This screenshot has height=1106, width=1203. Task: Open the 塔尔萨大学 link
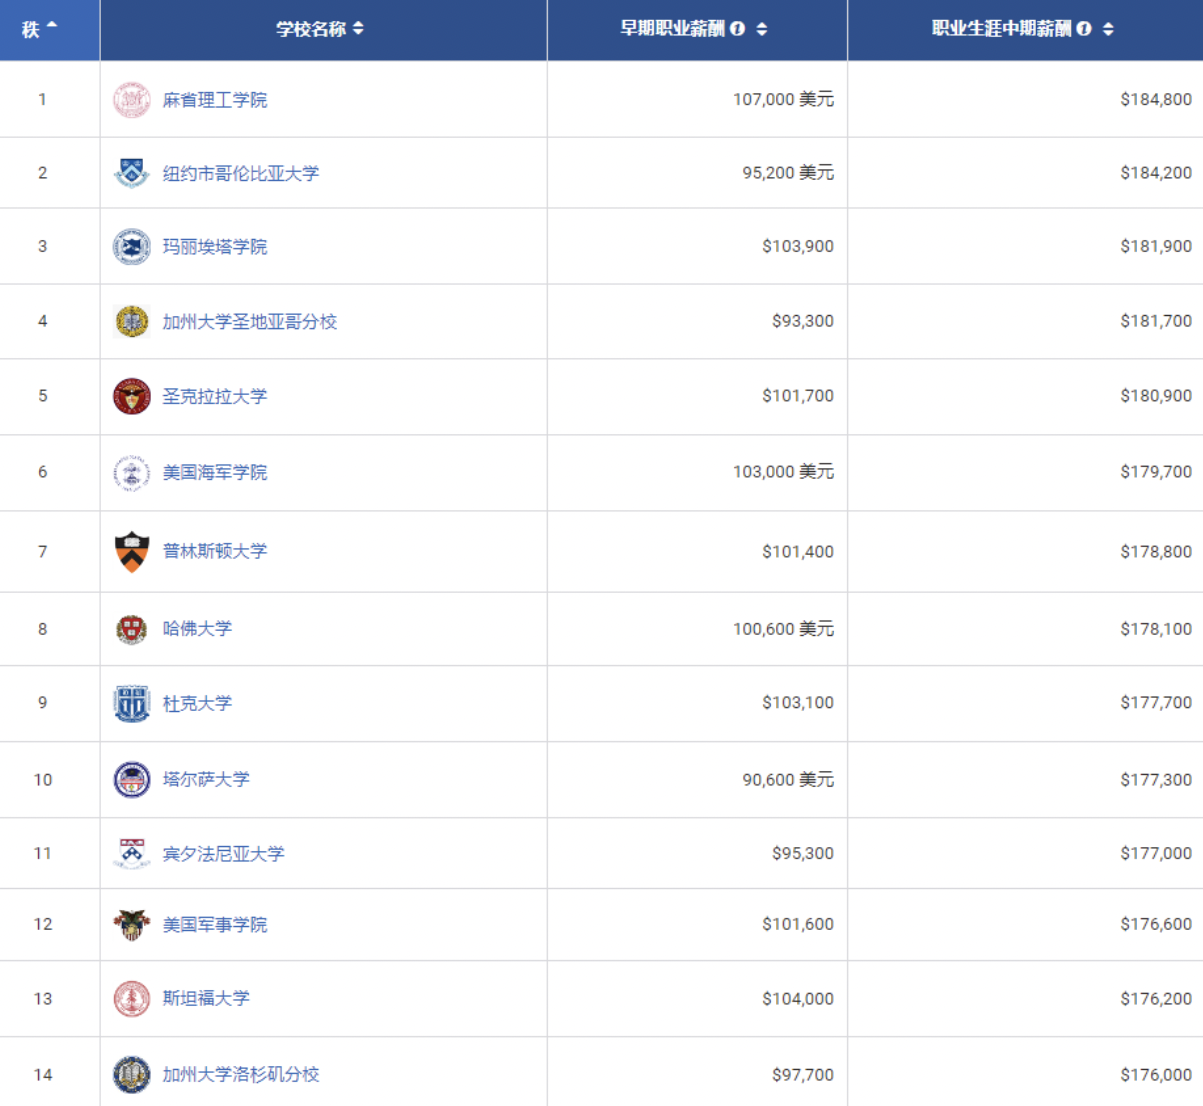click(x=206, y=779)
